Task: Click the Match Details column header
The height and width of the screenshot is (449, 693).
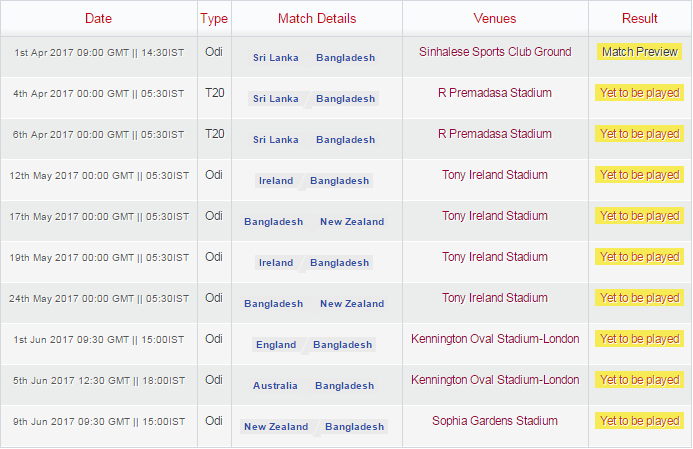Action: pos(316,18)
